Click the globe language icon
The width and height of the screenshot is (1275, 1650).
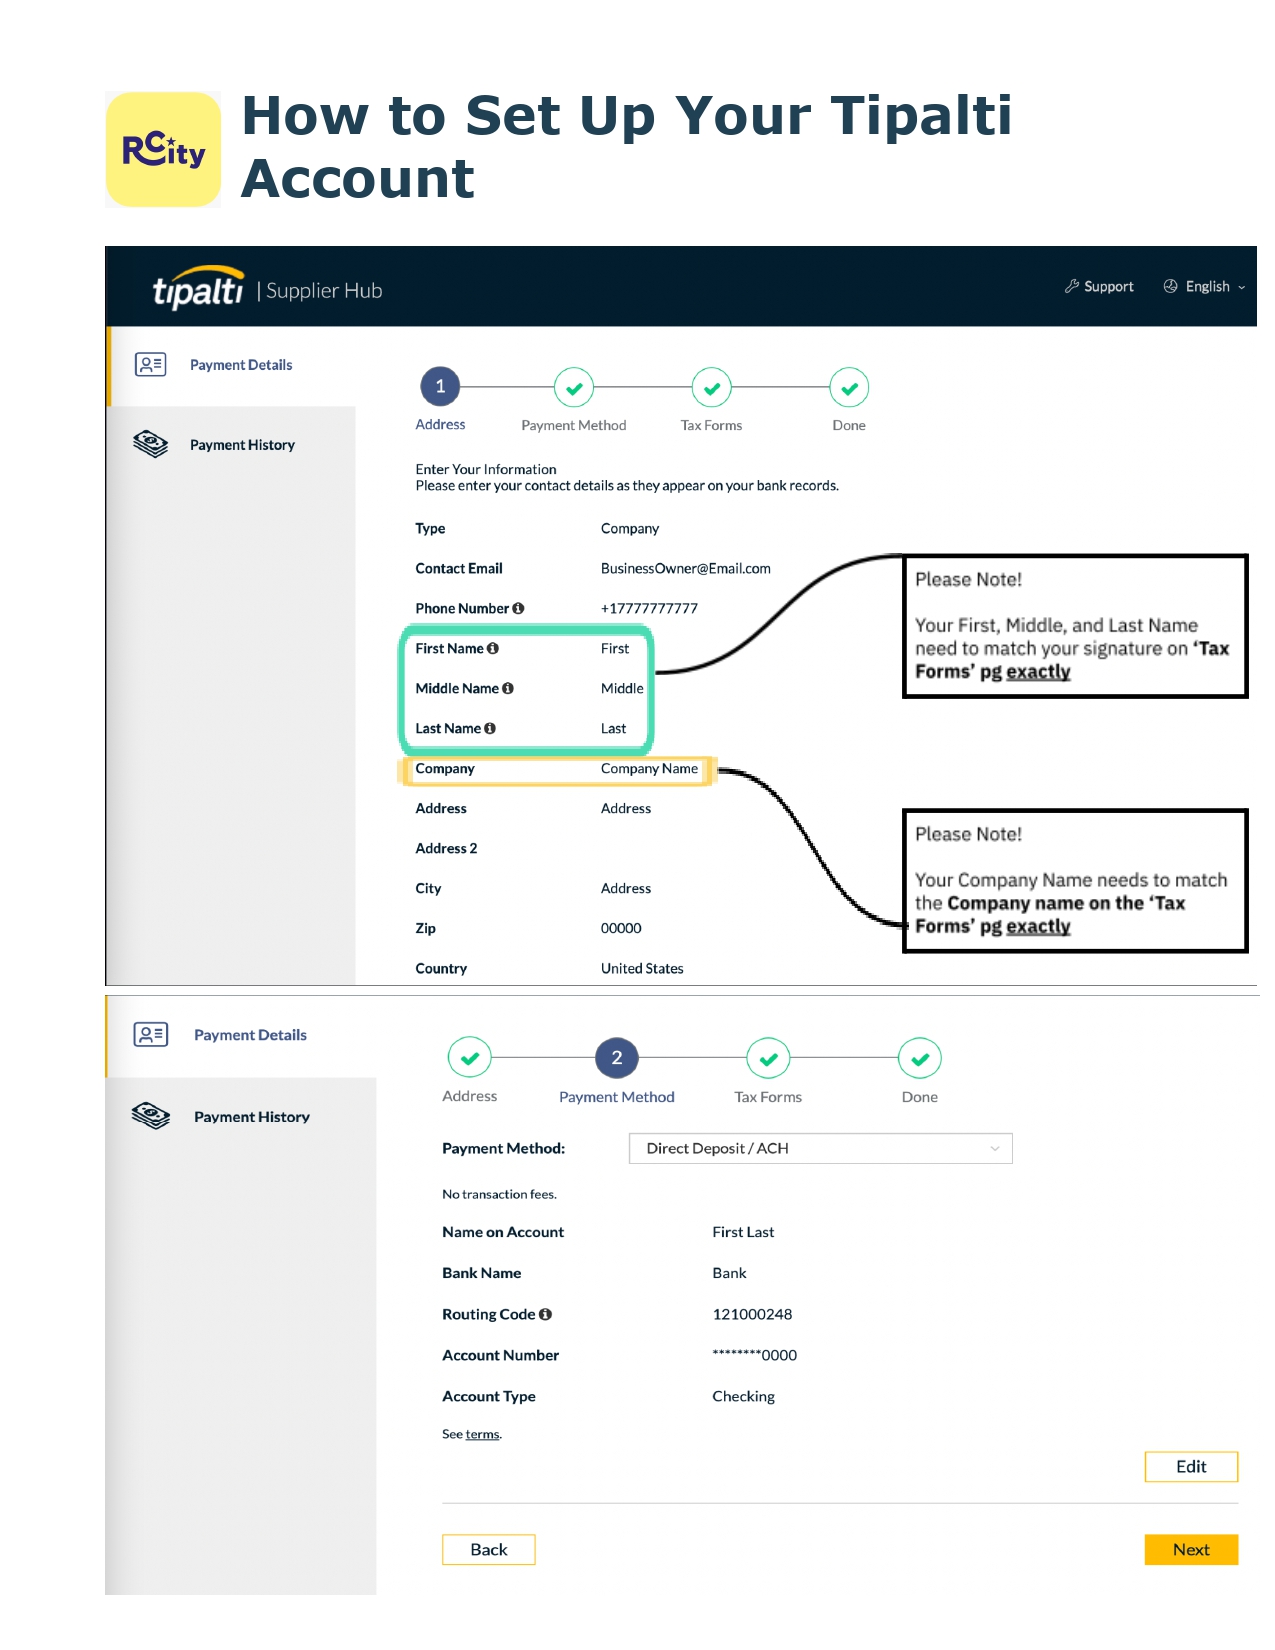[x=1170, y=286]
